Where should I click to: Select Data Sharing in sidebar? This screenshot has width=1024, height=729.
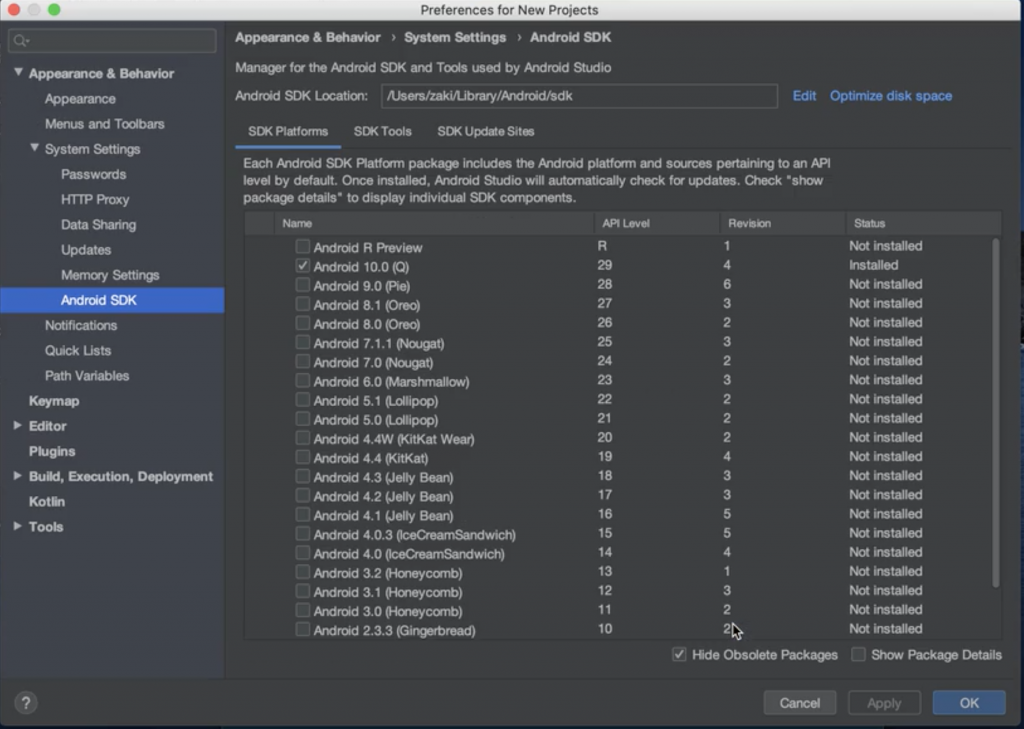pos(99,225)
